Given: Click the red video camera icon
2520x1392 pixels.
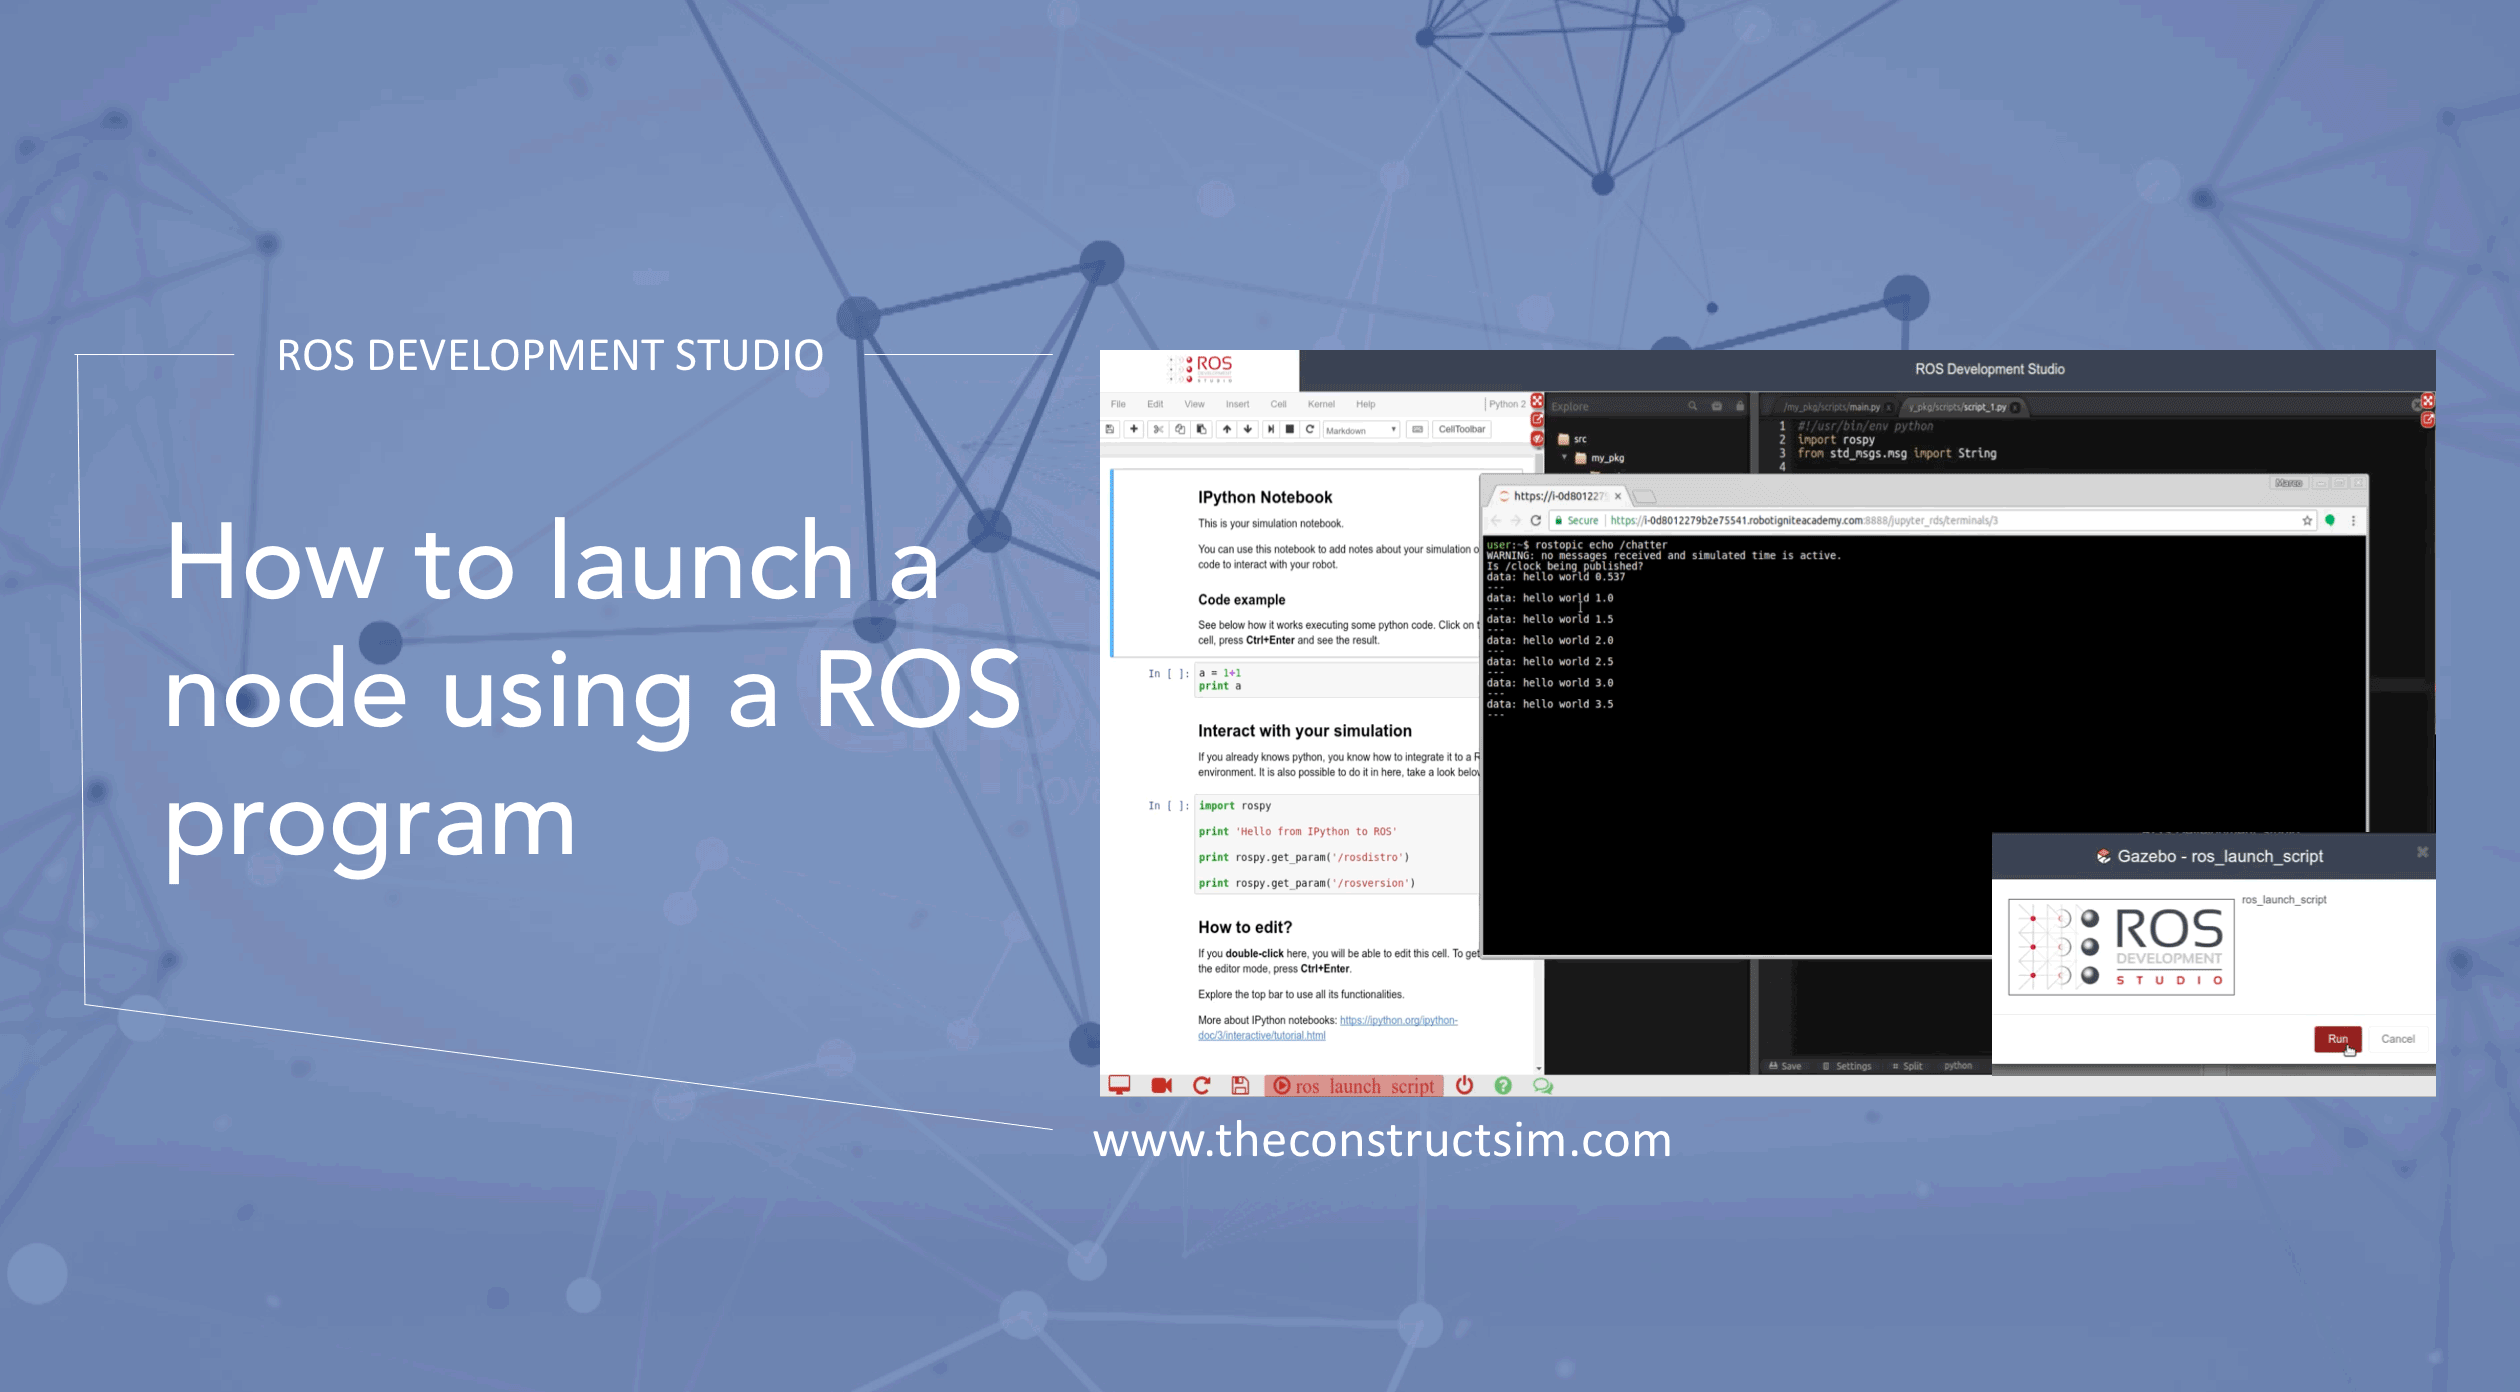Looking at the screenshot, I should click(x=1161, y=1086).
